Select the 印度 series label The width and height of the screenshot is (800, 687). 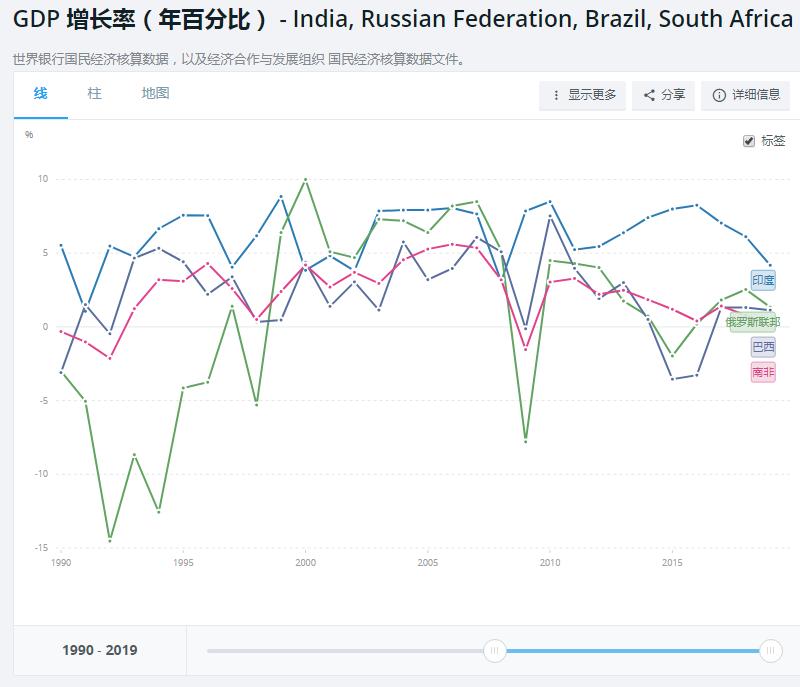coord(763,281)
